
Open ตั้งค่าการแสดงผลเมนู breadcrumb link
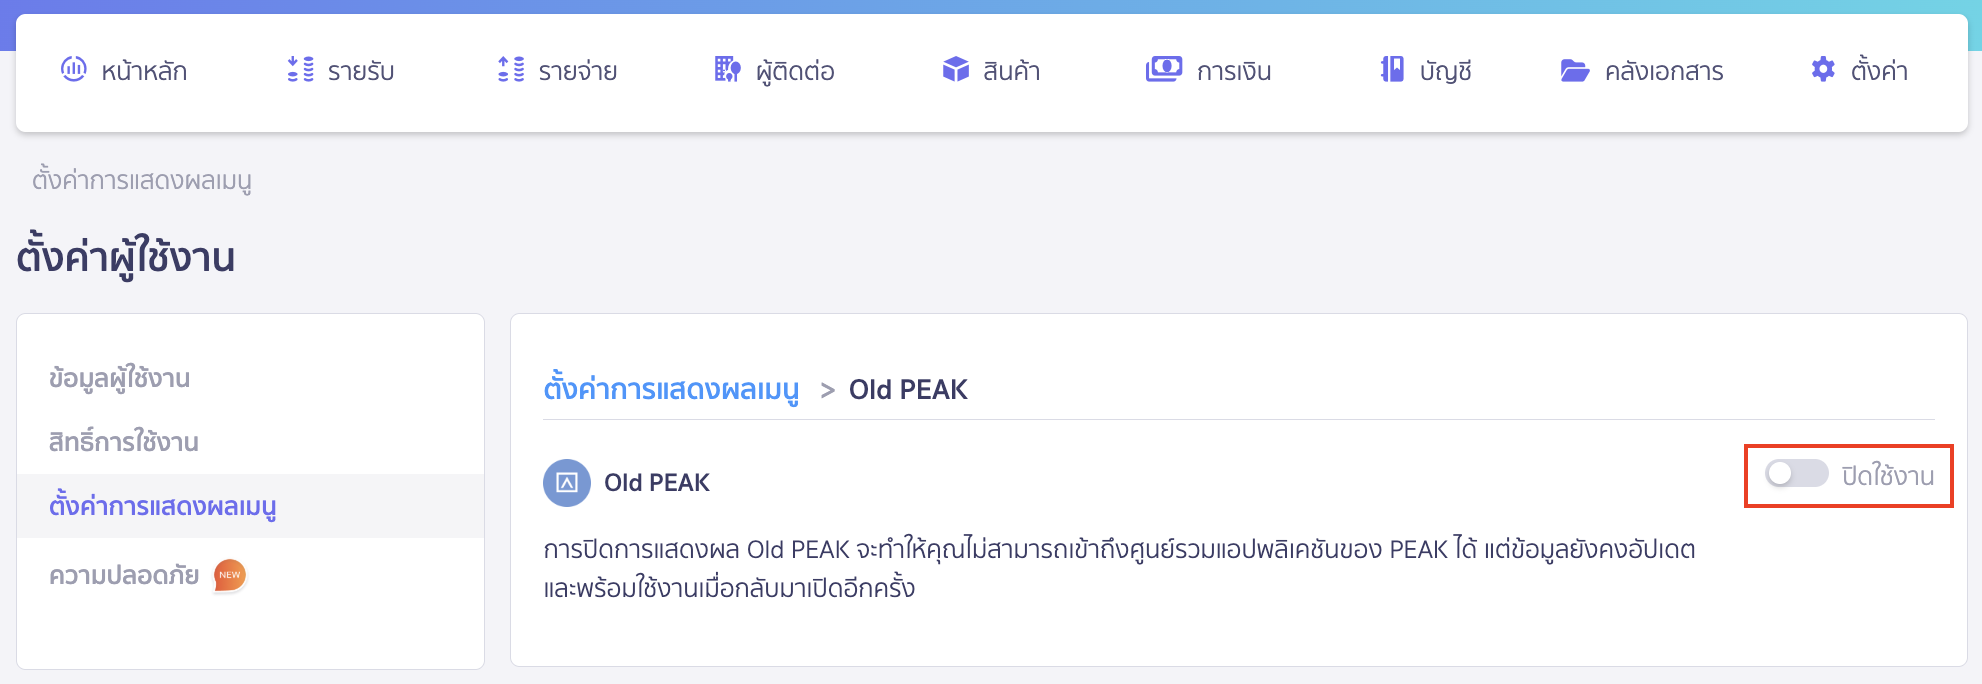point(674,391)
